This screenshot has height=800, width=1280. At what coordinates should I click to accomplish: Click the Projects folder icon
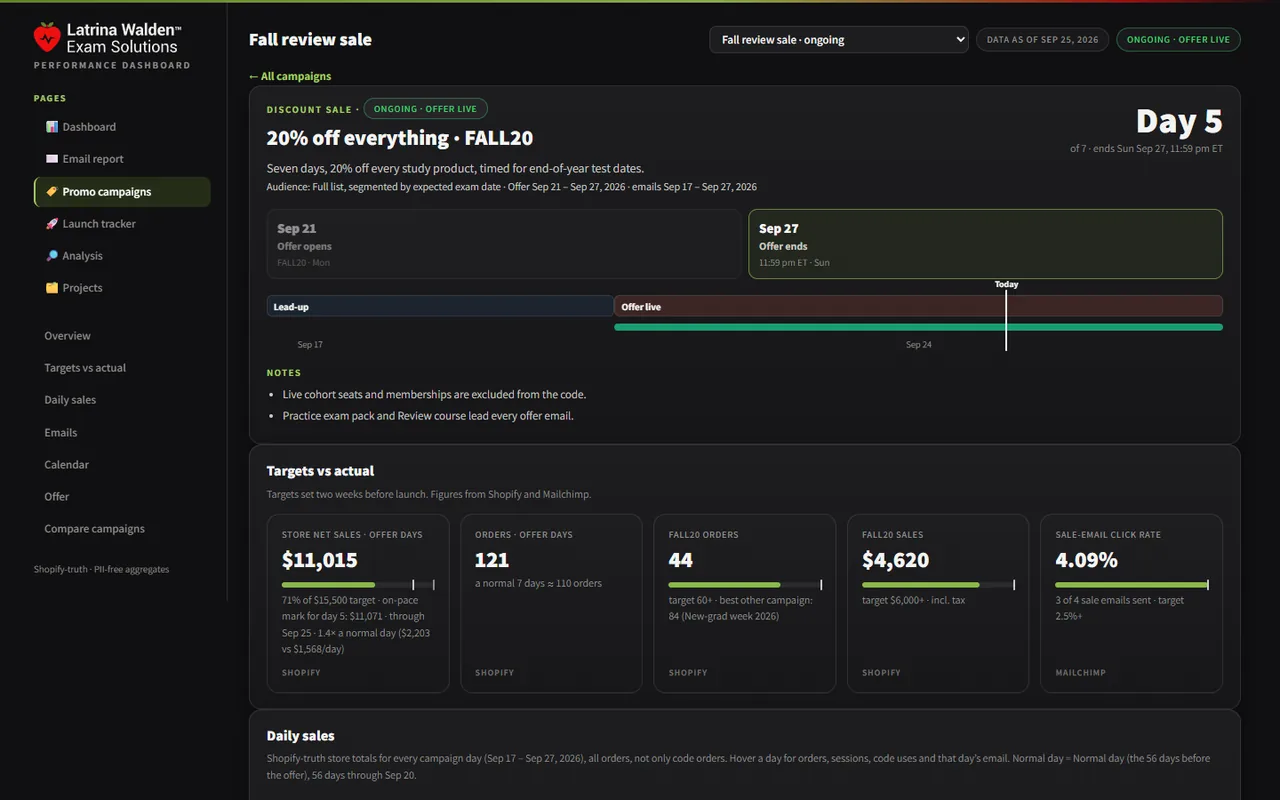52,288
